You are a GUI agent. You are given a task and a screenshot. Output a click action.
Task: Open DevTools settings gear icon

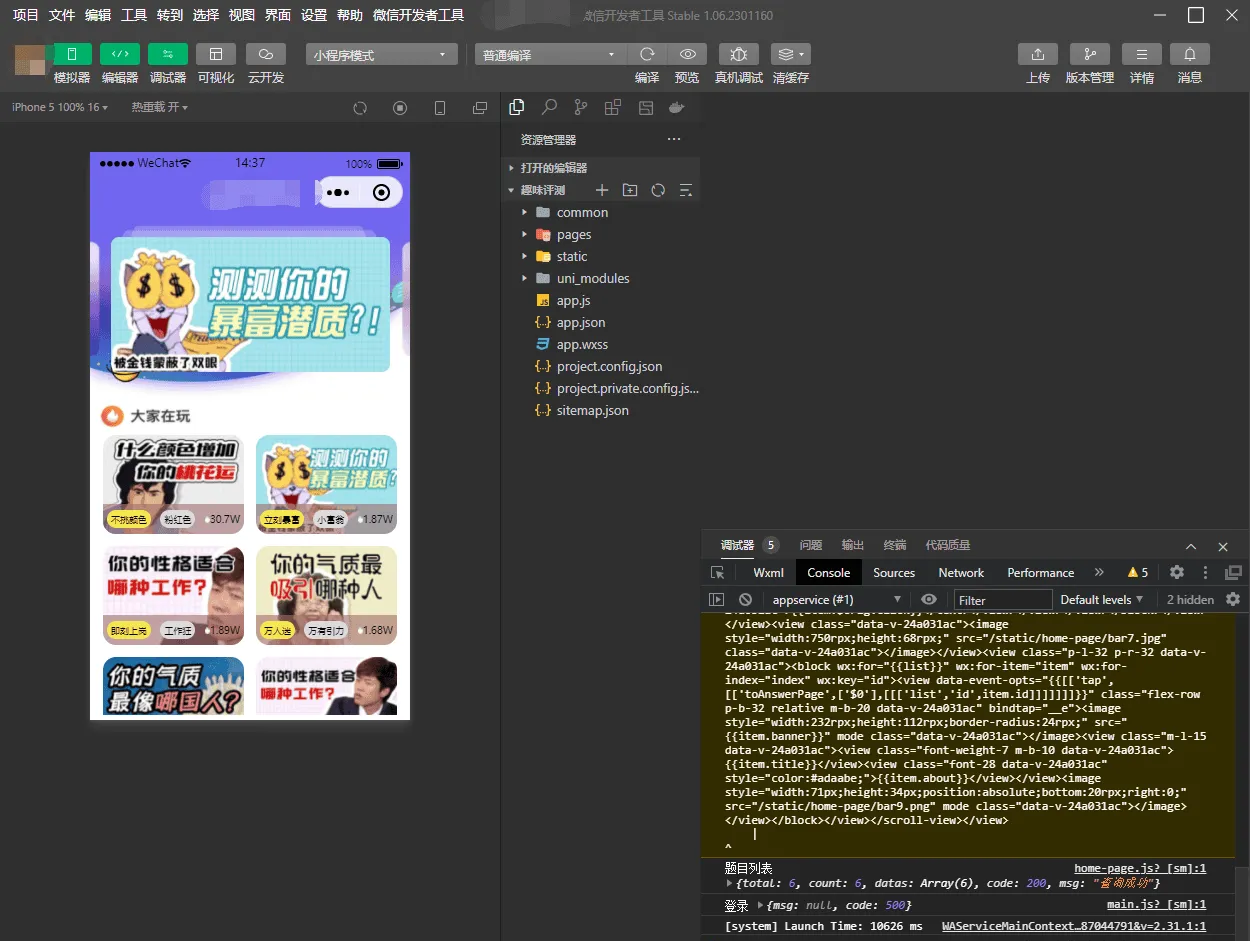[1177, 572]
